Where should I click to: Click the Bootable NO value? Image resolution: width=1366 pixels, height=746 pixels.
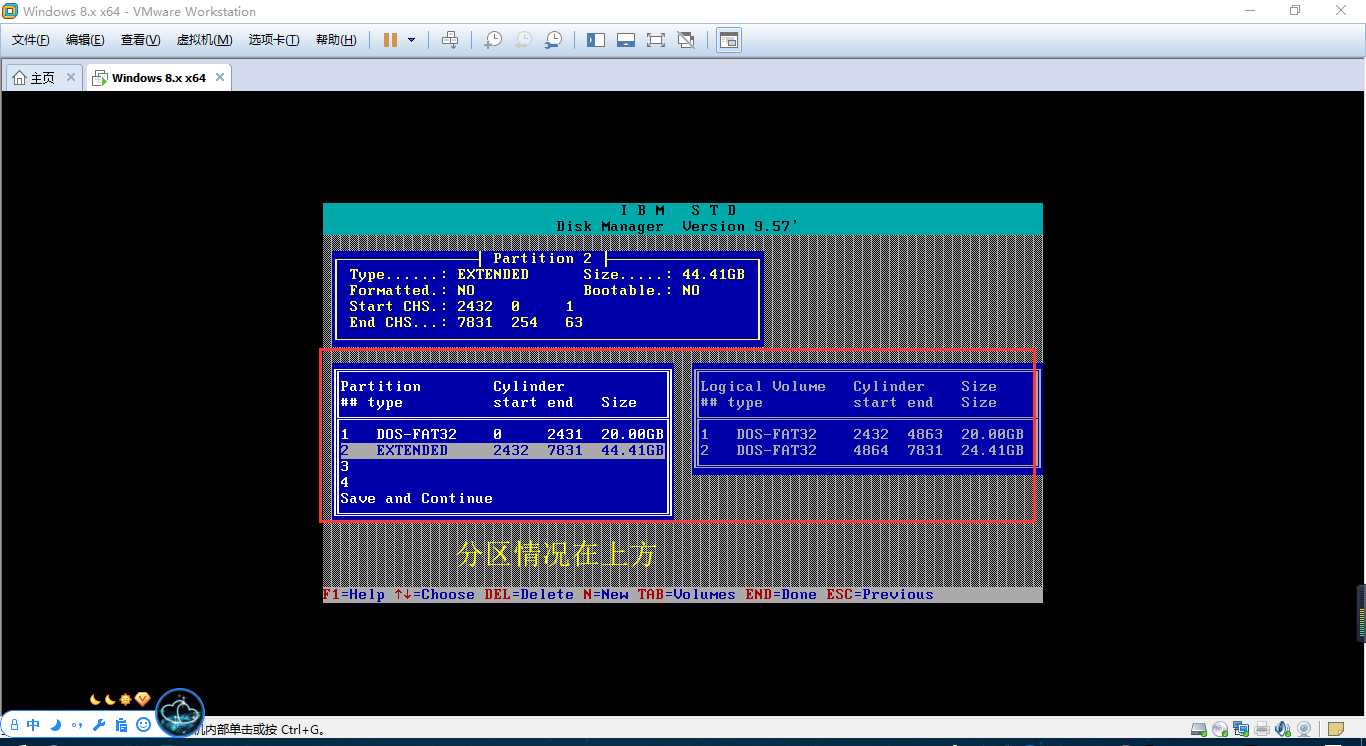coord(691,290)
